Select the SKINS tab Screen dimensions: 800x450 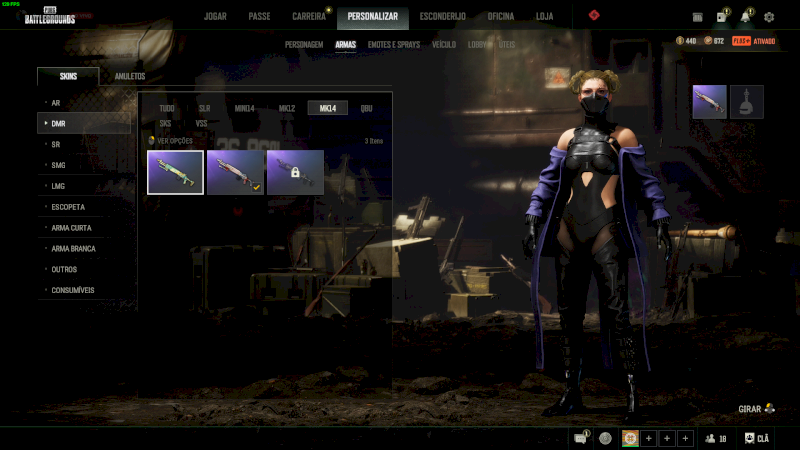click(x=68, y=76)
